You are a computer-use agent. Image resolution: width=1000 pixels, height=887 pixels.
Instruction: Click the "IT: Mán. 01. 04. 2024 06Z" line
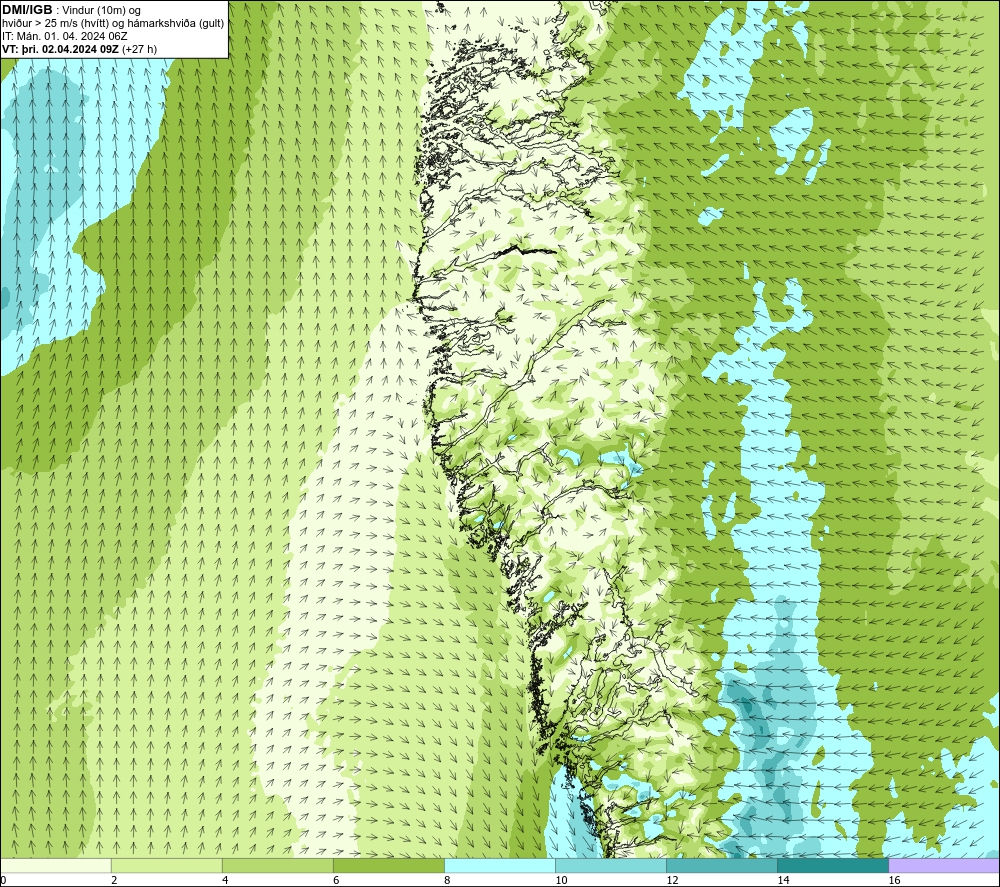64,36
